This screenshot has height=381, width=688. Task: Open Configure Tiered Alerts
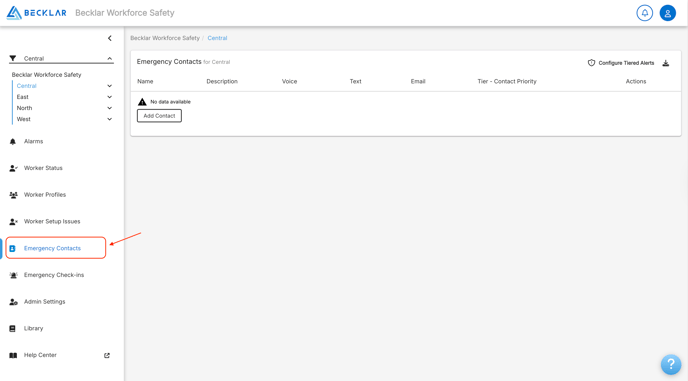point(626,63)
